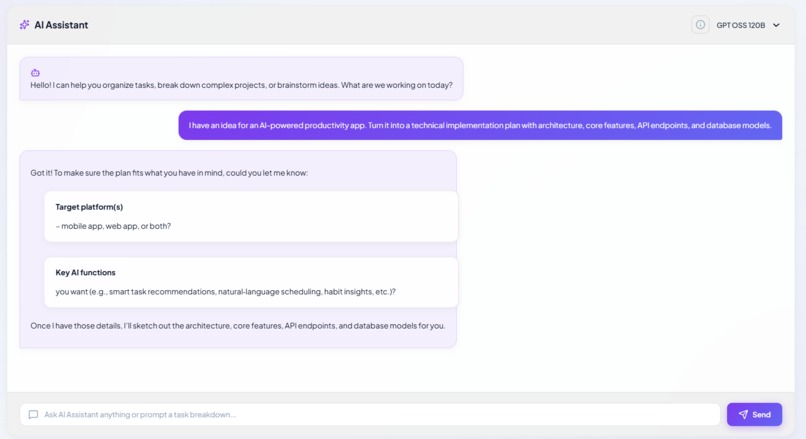806x439 pixels.
Task: Click 'Got it! To make sure the plan fits' text
Action: pyautogui.click(x=169, y=173)
